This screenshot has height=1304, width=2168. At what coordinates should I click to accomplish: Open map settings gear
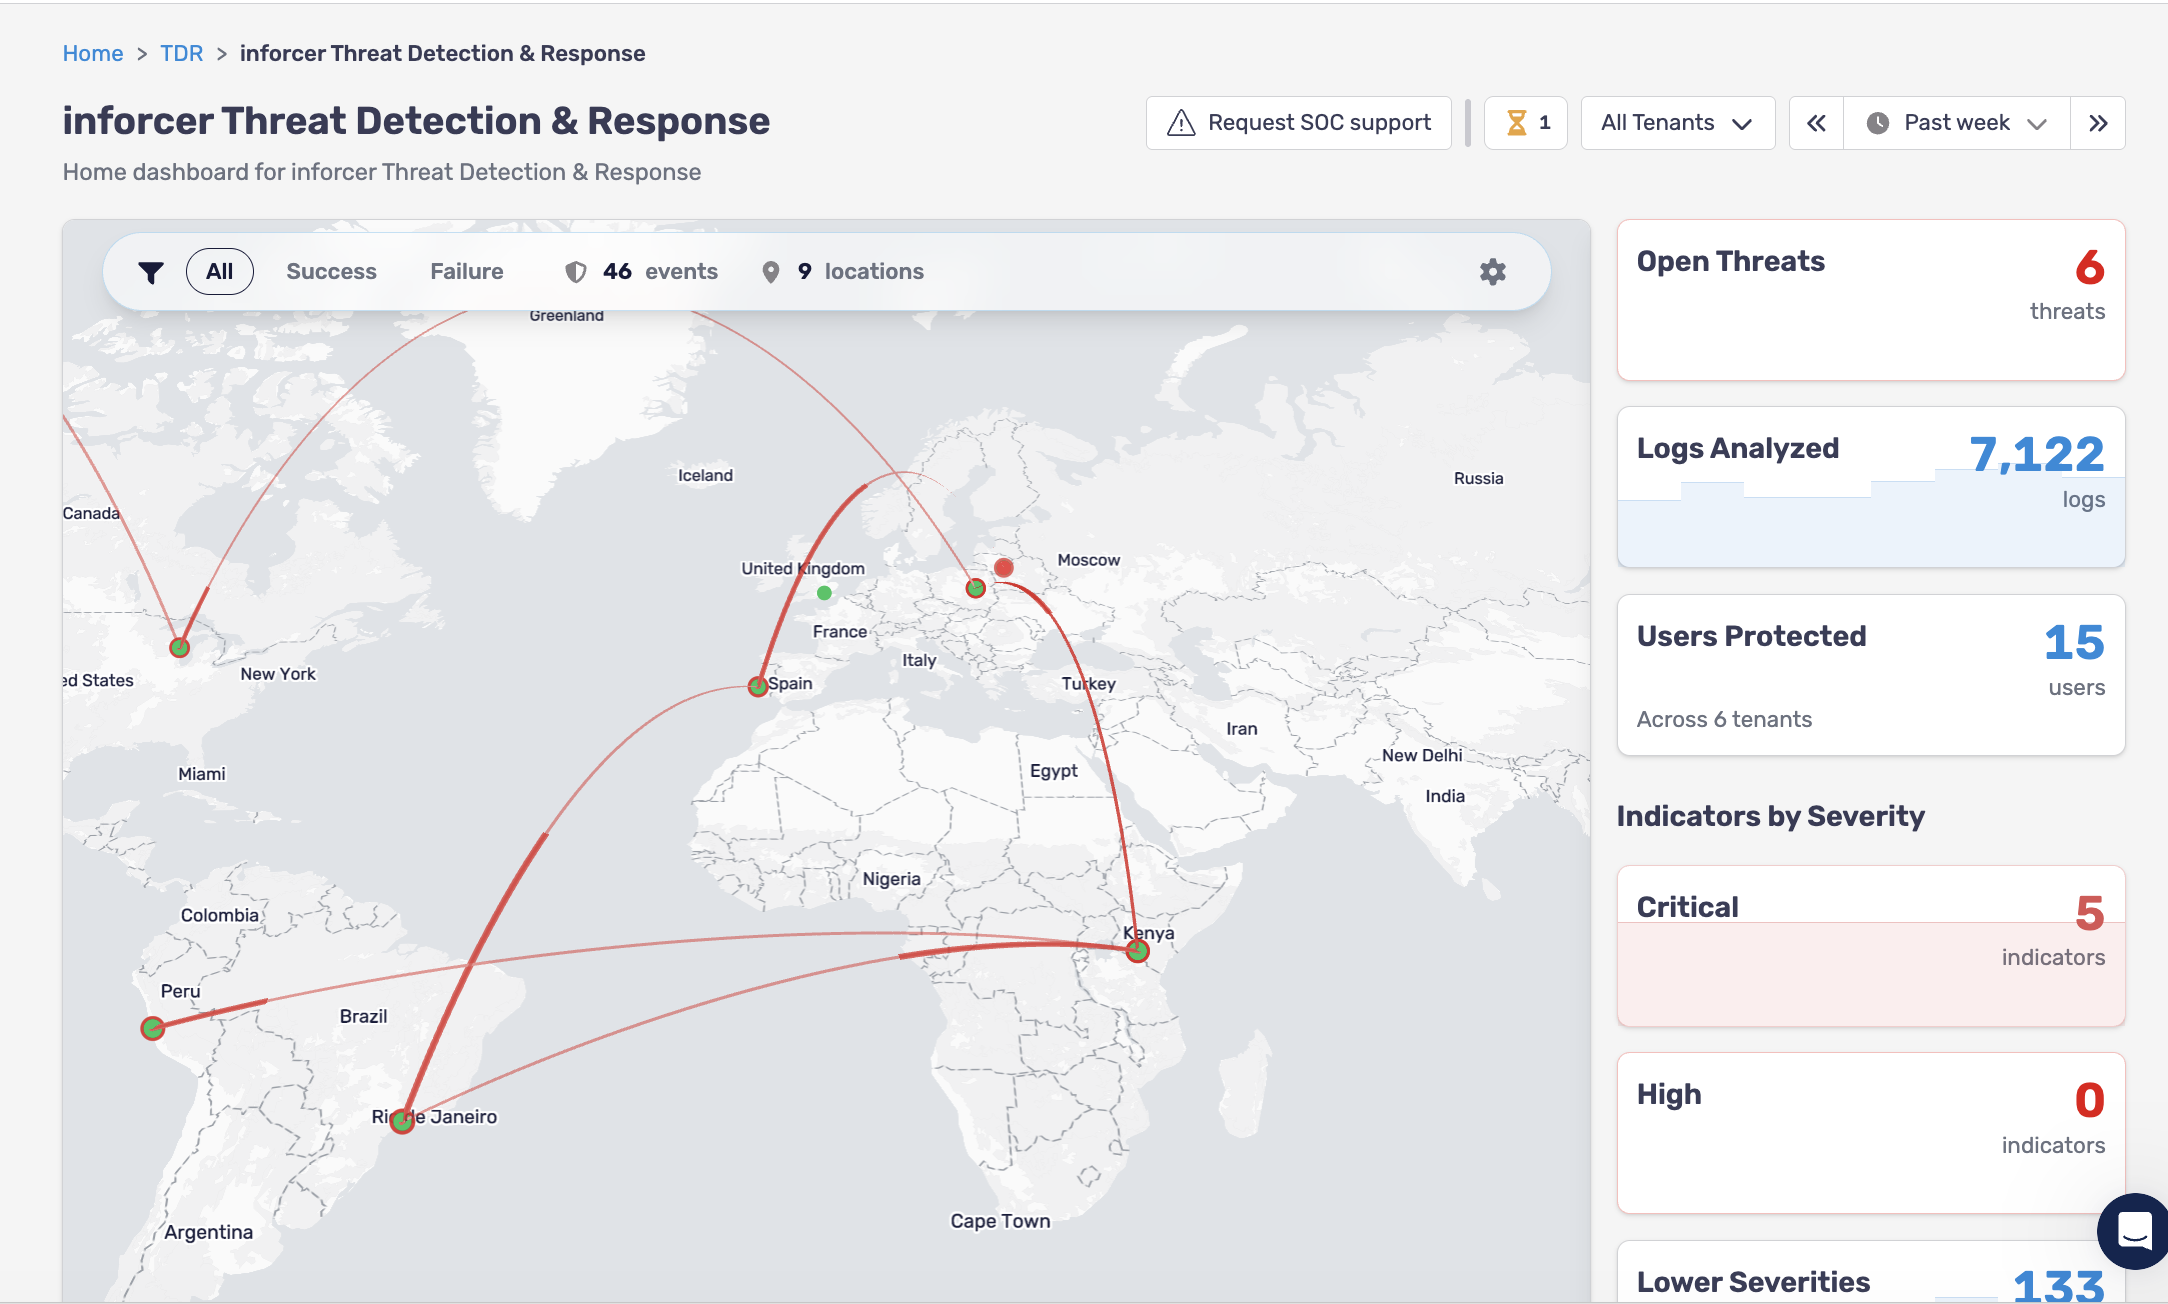click(1492, 272)
